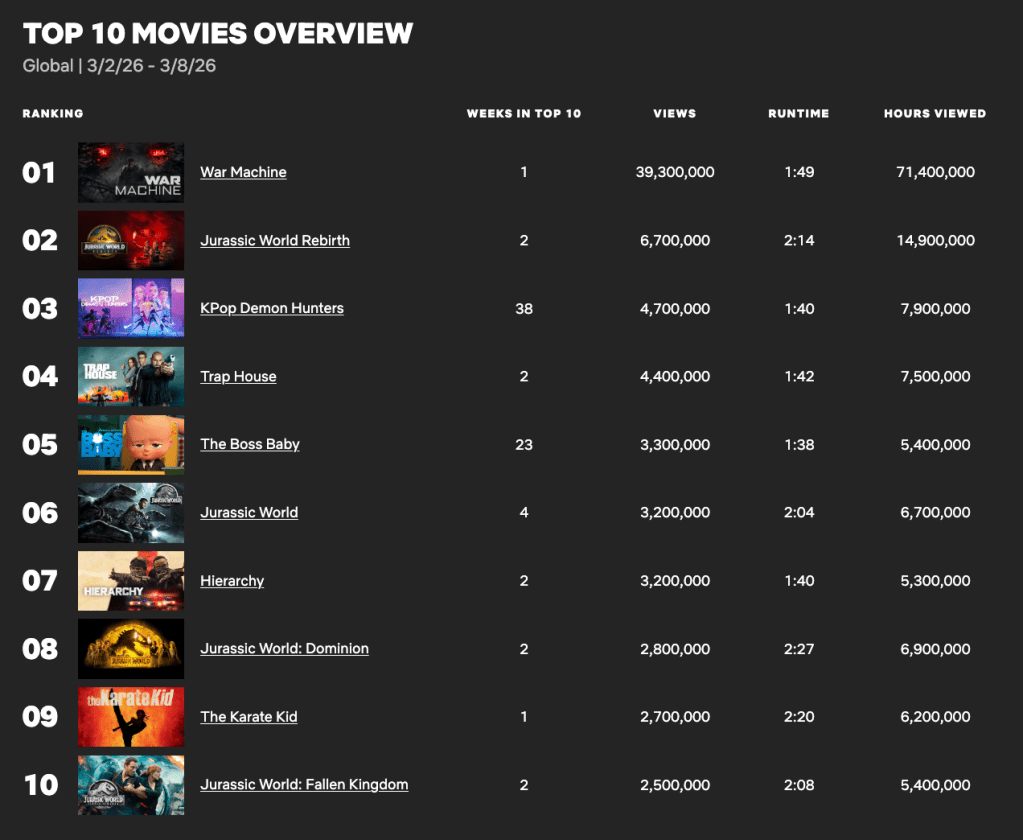The image size is (1023, 840).
Task: Open the Hierarchy movie link
Action: (231, 580)
